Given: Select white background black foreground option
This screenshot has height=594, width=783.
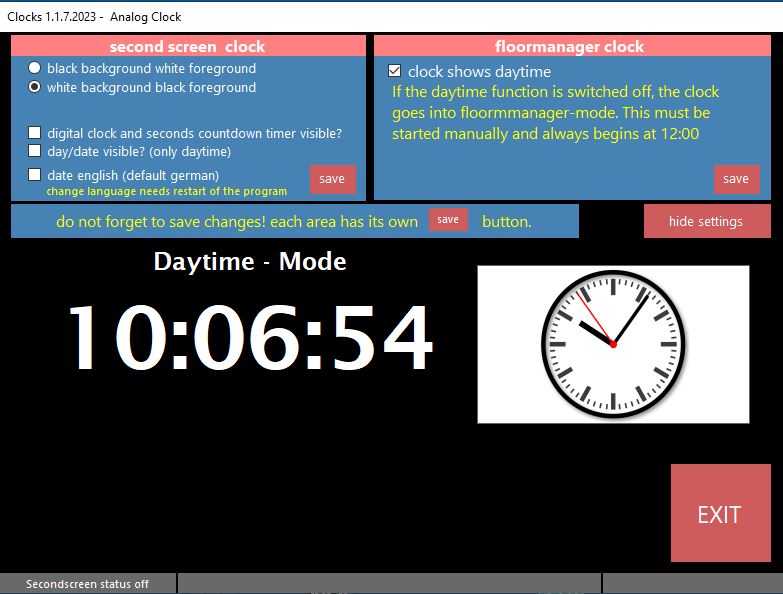Looking at the screenshot, I should [35, 87].
